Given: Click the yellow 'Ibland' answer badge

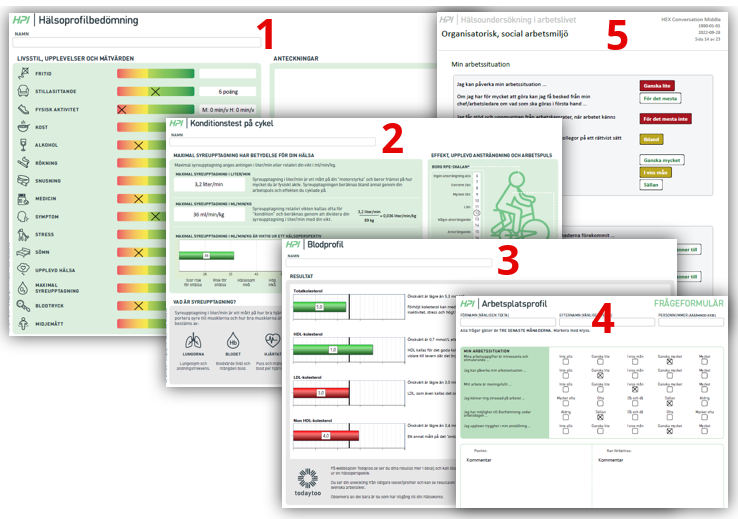Looking at the screenshot, I should point(651,139).
